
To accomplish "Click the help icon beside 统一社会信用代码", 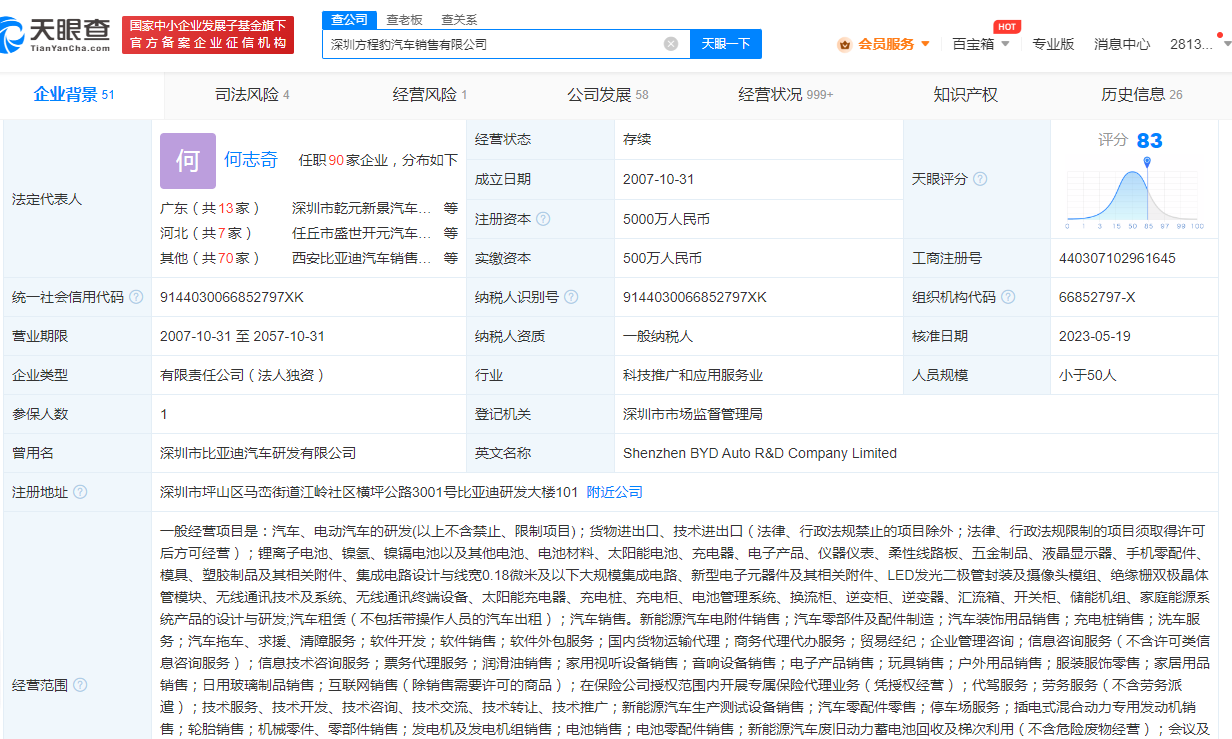I will click(136, 297).
